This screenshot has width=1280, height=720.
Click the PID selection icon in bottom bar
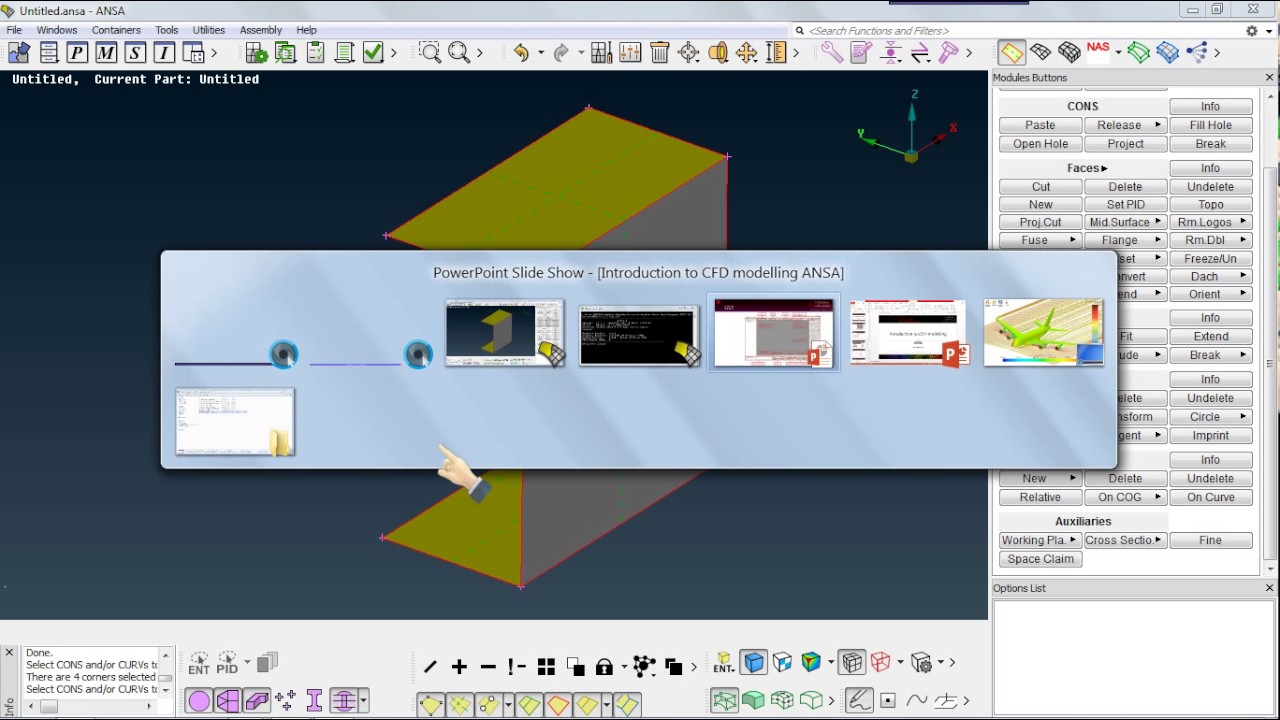point(227,663)
